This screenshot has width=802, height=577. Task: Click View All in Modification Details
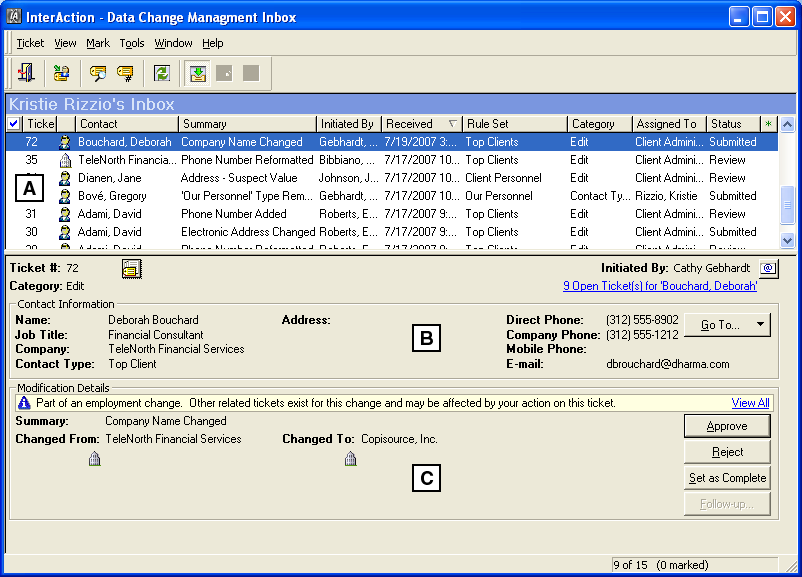pyautogui.click(x=750, y=403)
